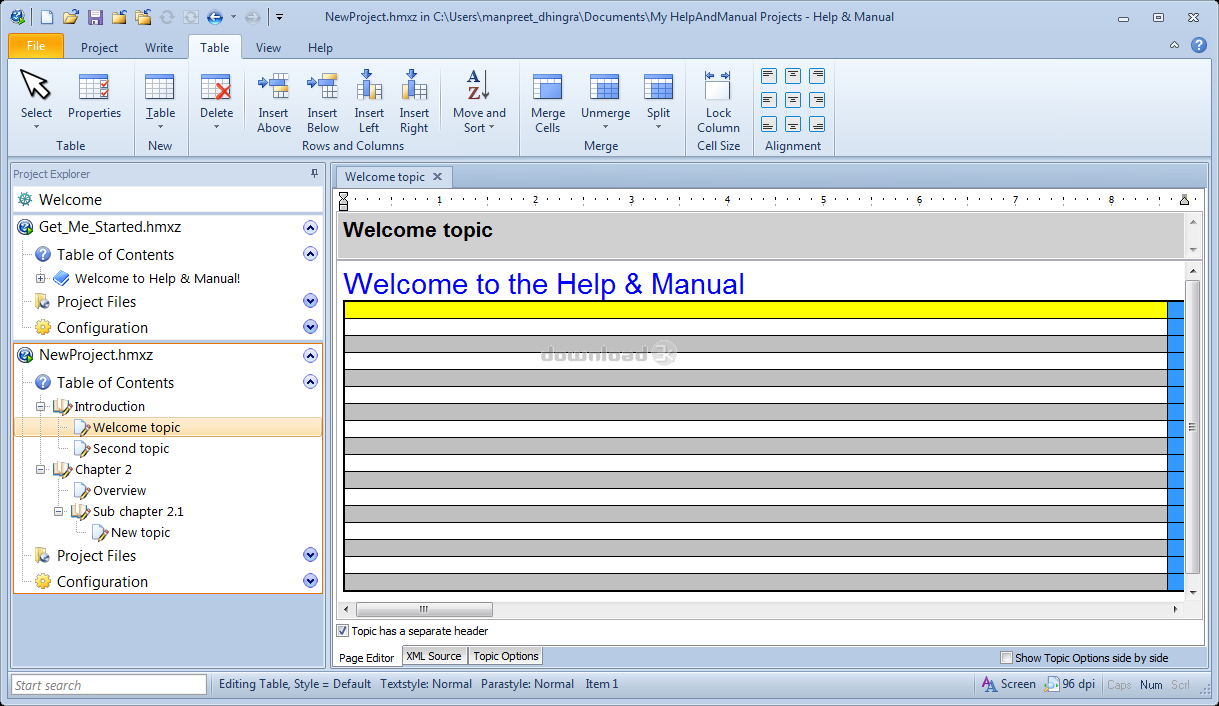Insert a row above using Insert Above
Viewport: 1219px width, 706px height.
pyautogui.click(x=273, y=102)
